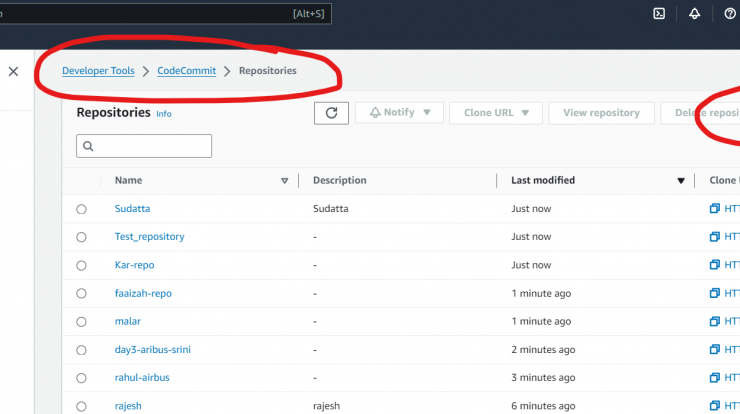Focus the repositories search field
This screenshot has width=740, height=414.
(144, 146)
